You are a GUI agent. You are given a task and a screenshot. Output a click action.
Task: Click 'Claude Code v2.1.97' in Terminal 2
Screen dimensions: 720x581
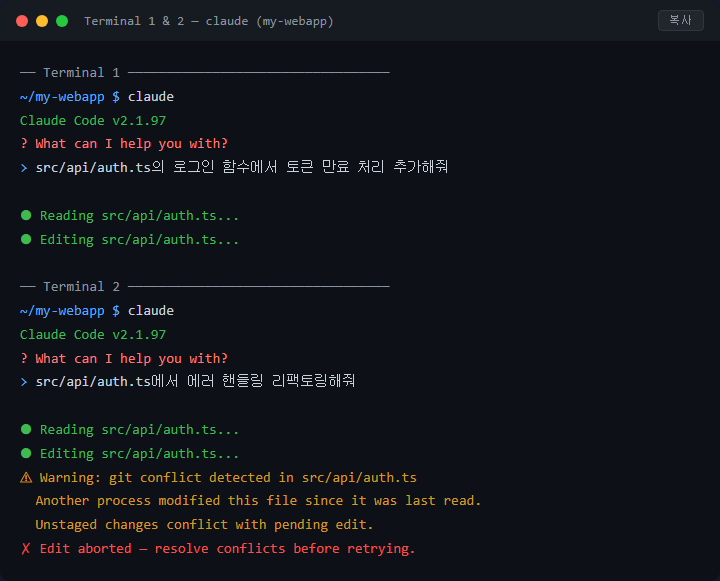(93, 334)
